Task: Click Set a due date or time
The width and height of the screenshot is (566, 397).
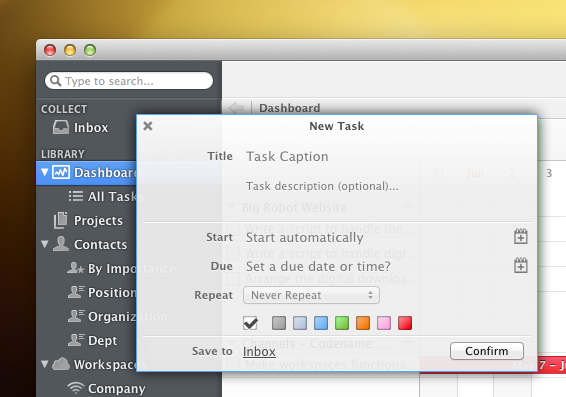Action: pyautogui.click(x=318, y=266)
